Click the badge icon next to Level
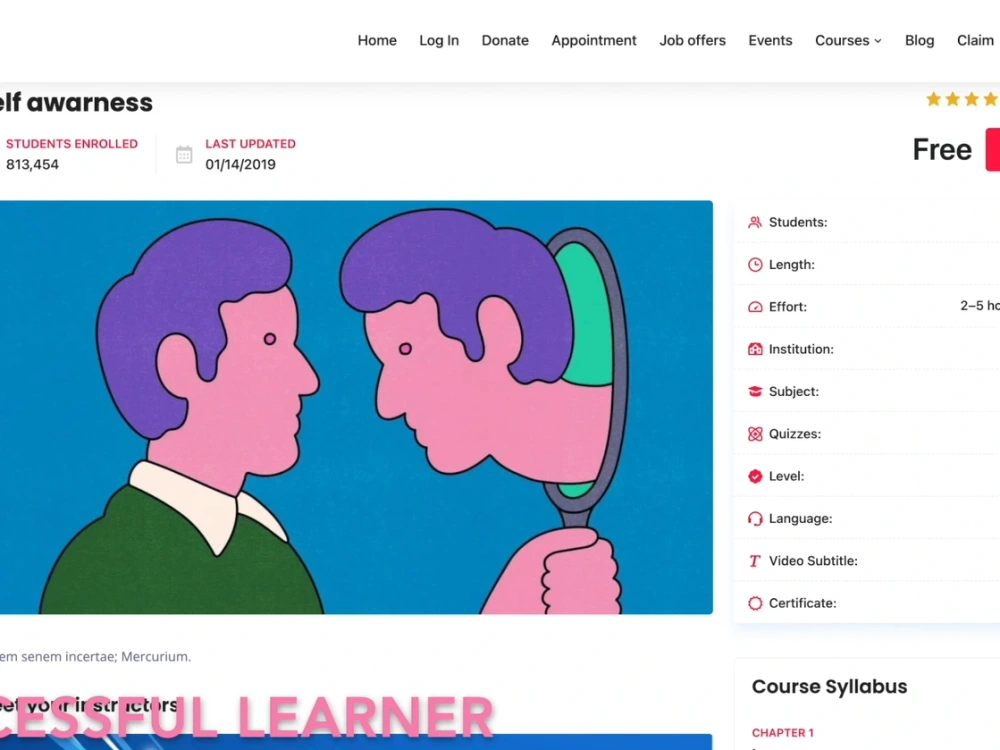 coord(755,476)
